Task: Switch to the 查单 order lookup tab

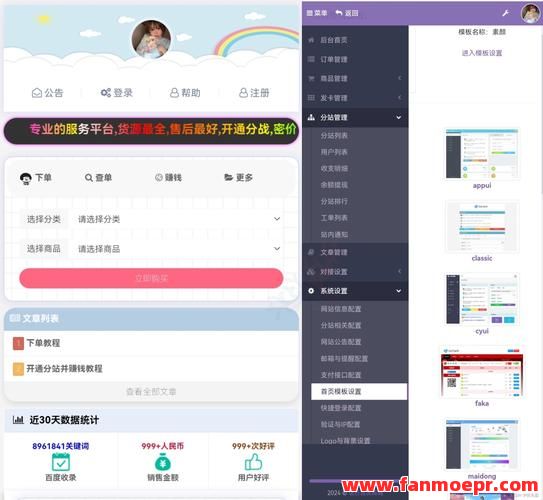Action: point(98,178)
